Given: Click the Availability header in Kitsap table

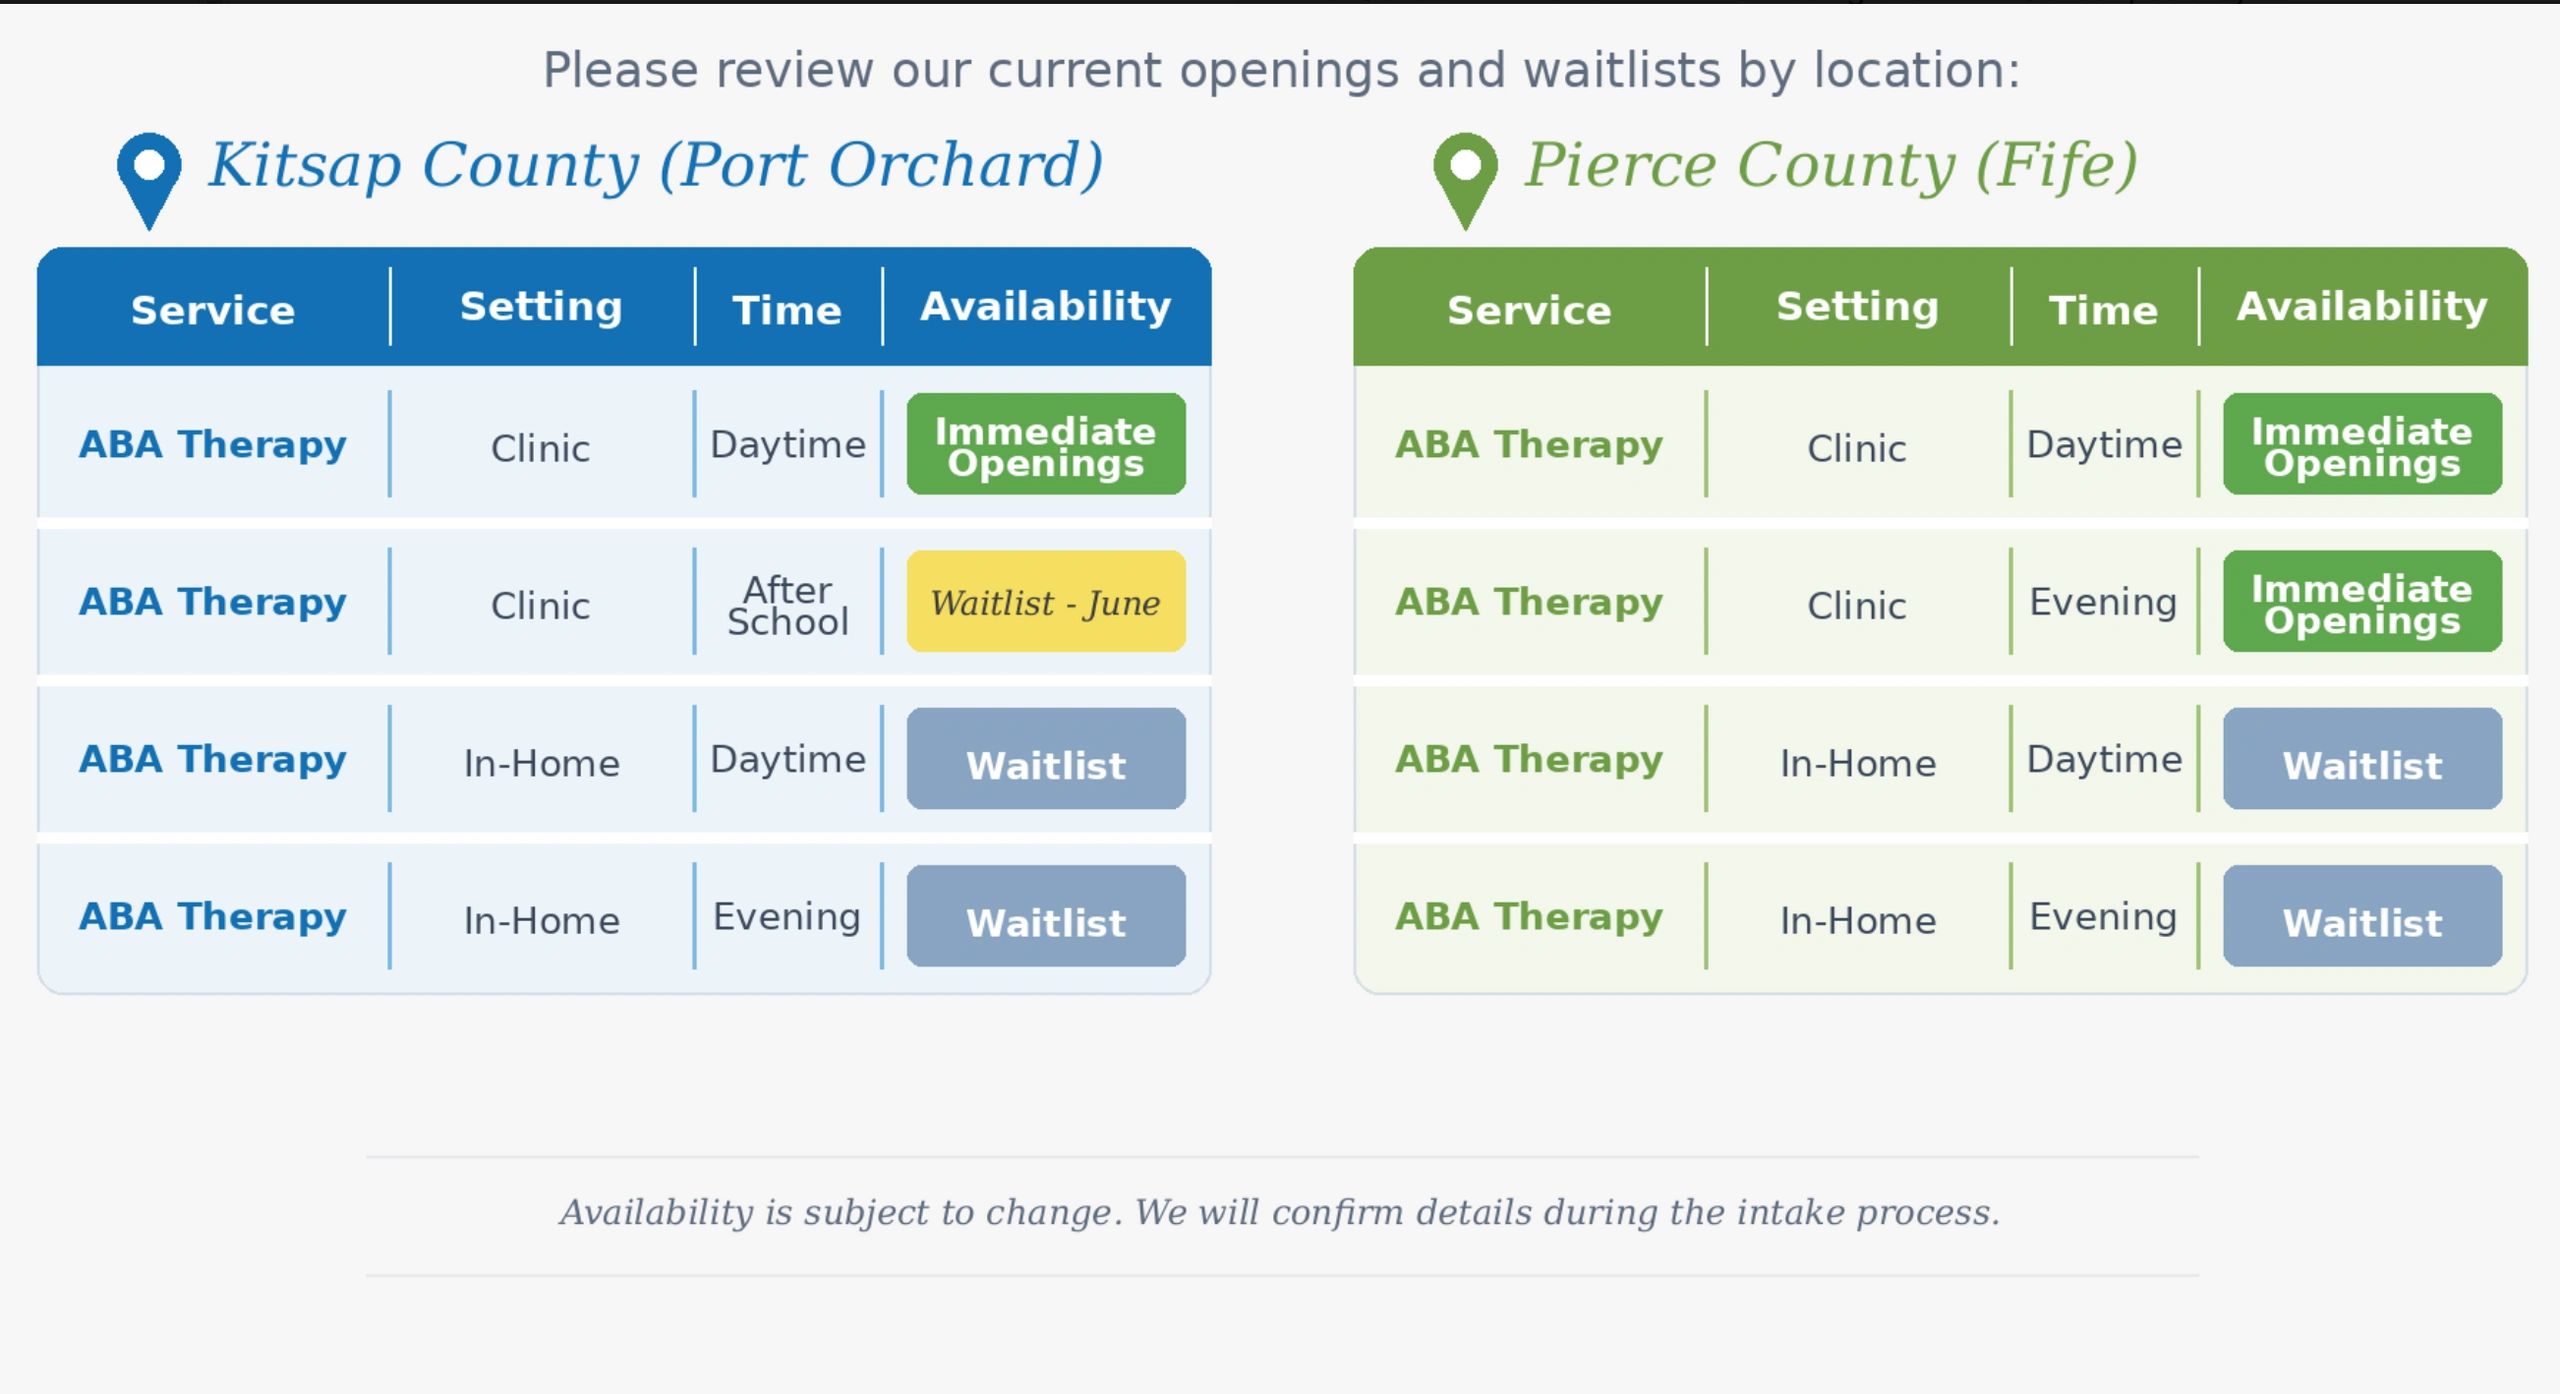Looking at the screenshot, I should coord(1045,307).
